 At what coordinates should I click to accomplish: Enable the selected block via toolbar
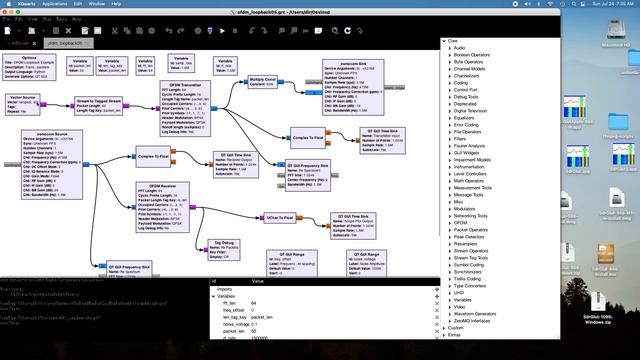[x=282, y=31]
